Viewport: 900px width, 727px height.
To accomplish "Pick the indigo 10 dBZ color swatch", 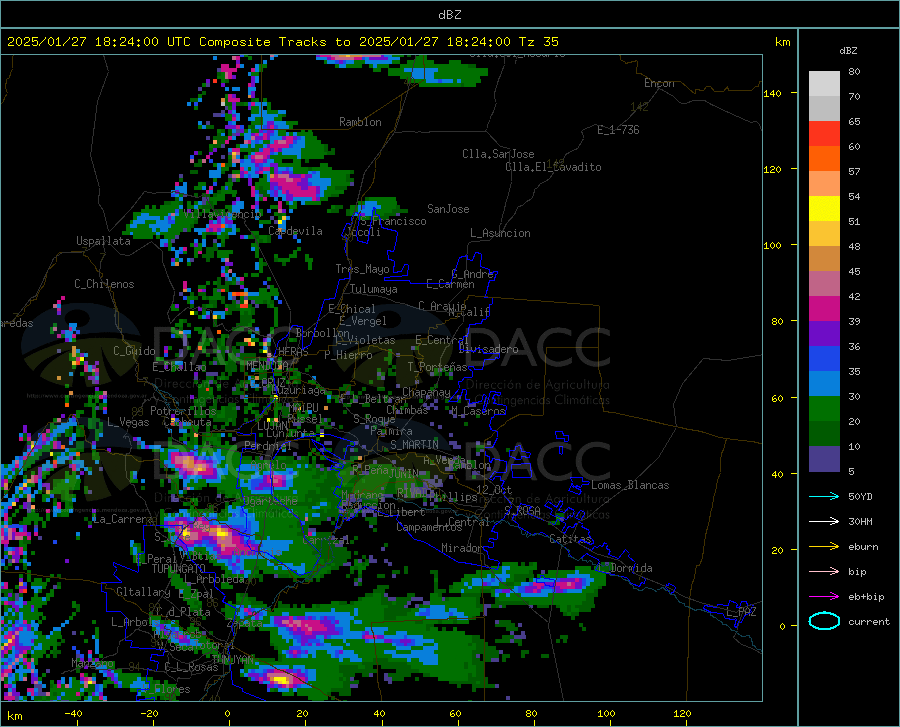I will [824, 459].
